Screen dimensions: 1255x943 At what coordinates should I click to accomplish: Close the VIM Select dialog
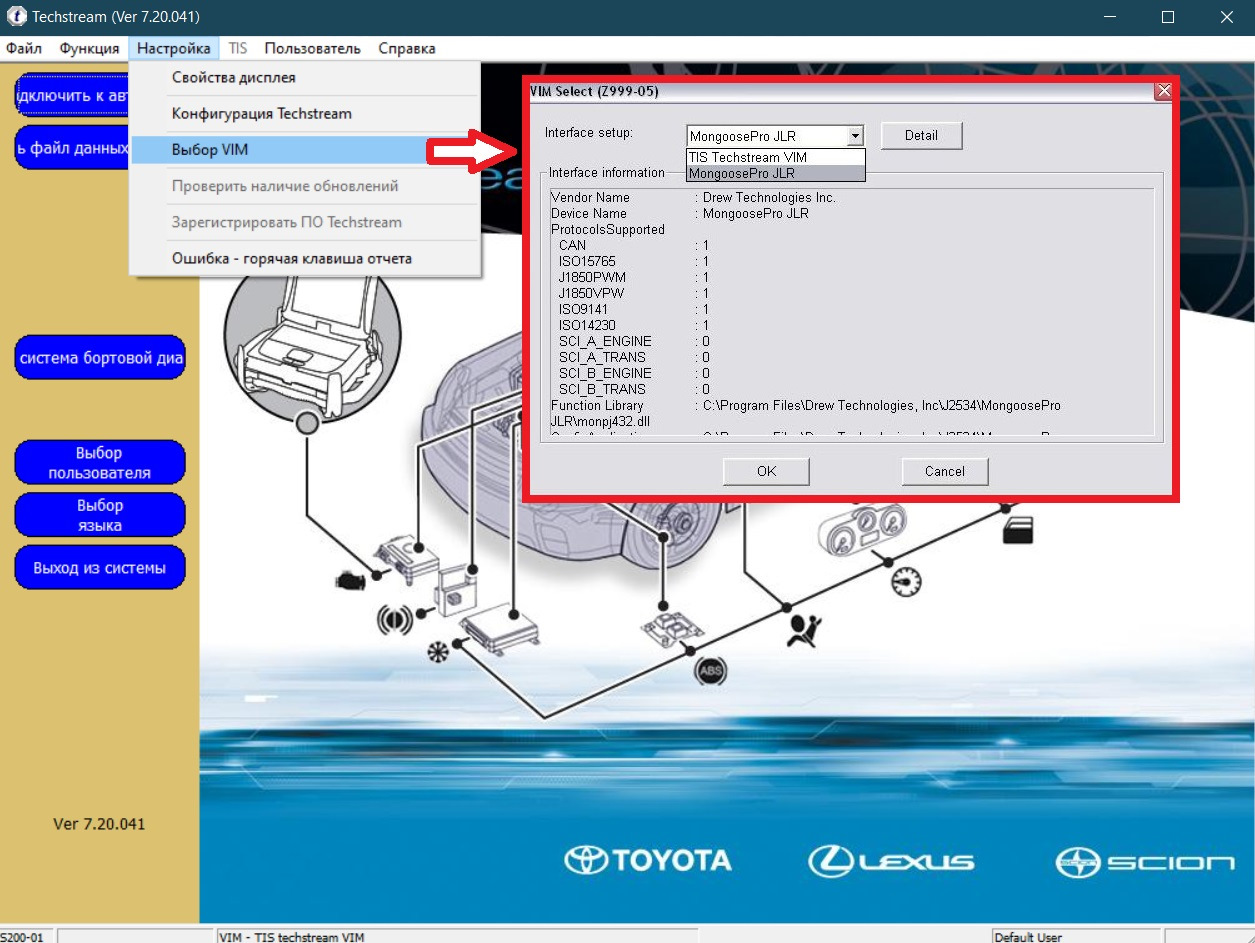pos(1163,91)
